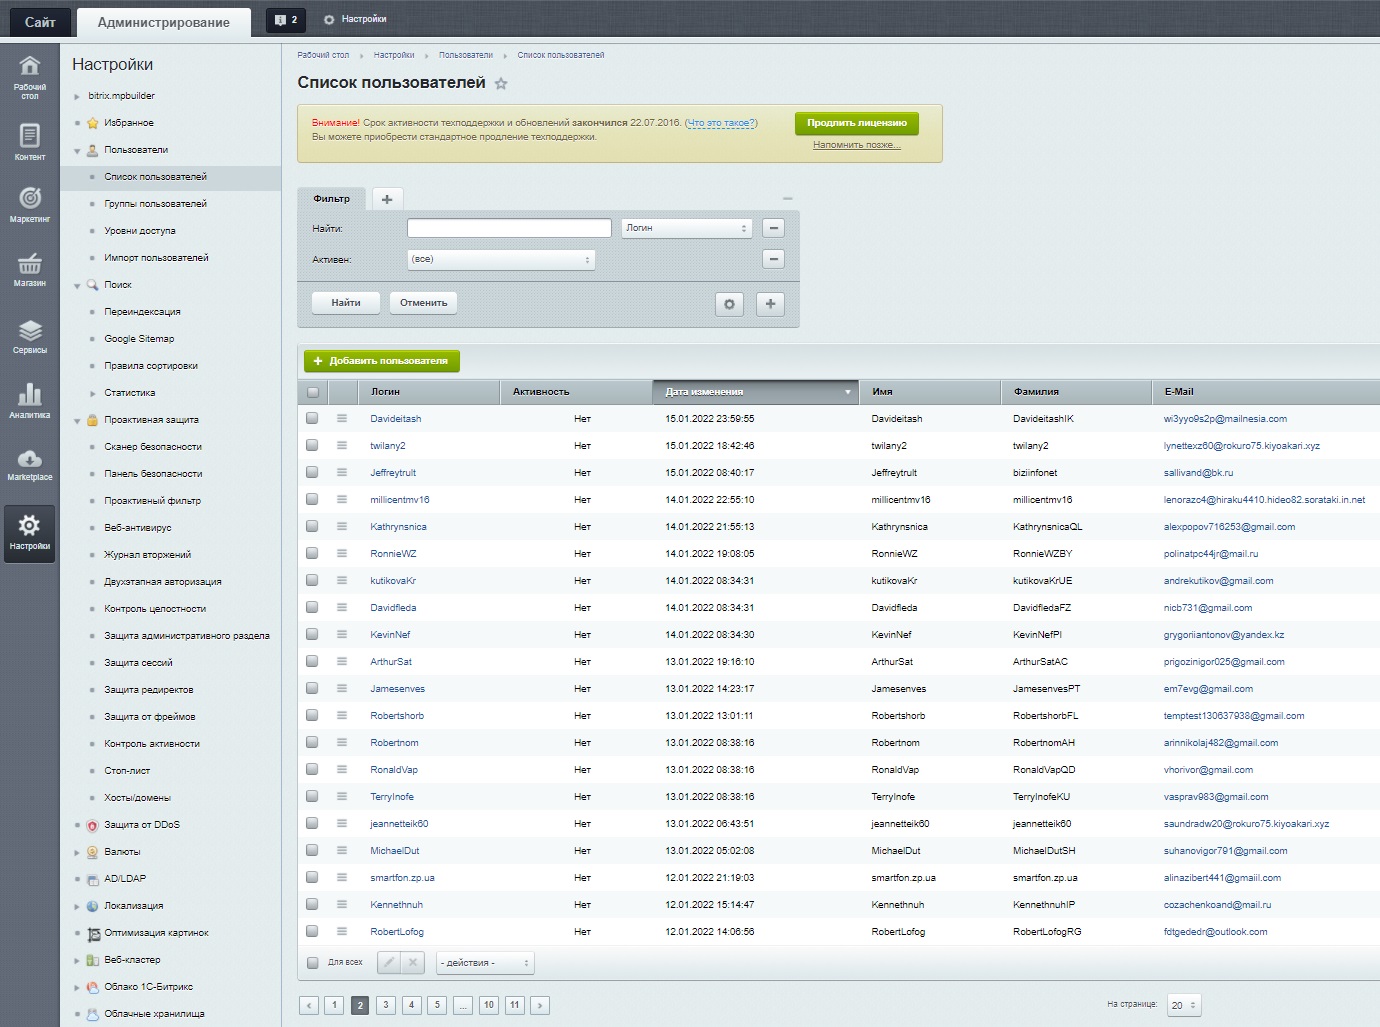The height and width of the screenshot is (1027, 1380).
Task: Open the Что это такое? link
Action: (721, 123)
